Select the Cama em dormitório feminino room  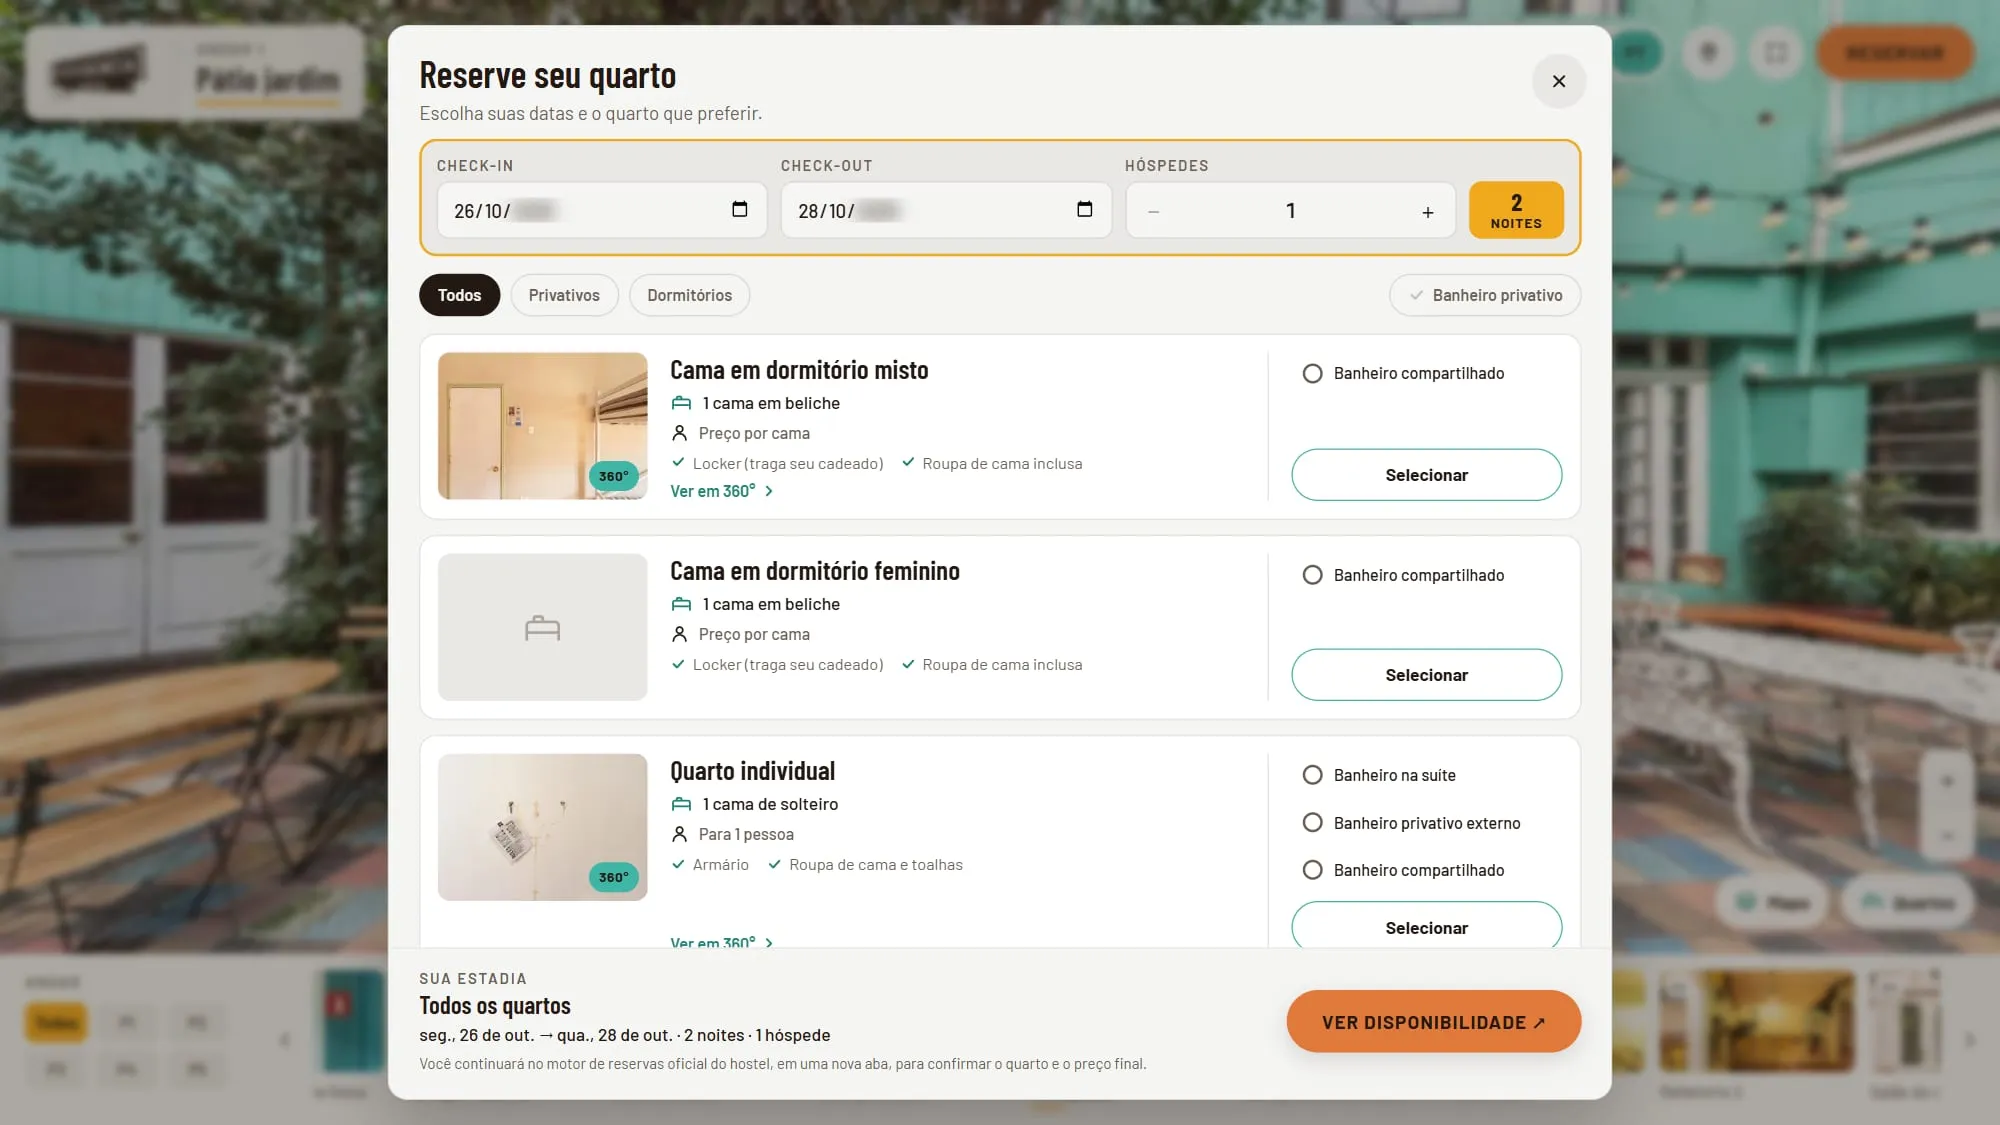pyautogui.click(x=1426, y=675)
